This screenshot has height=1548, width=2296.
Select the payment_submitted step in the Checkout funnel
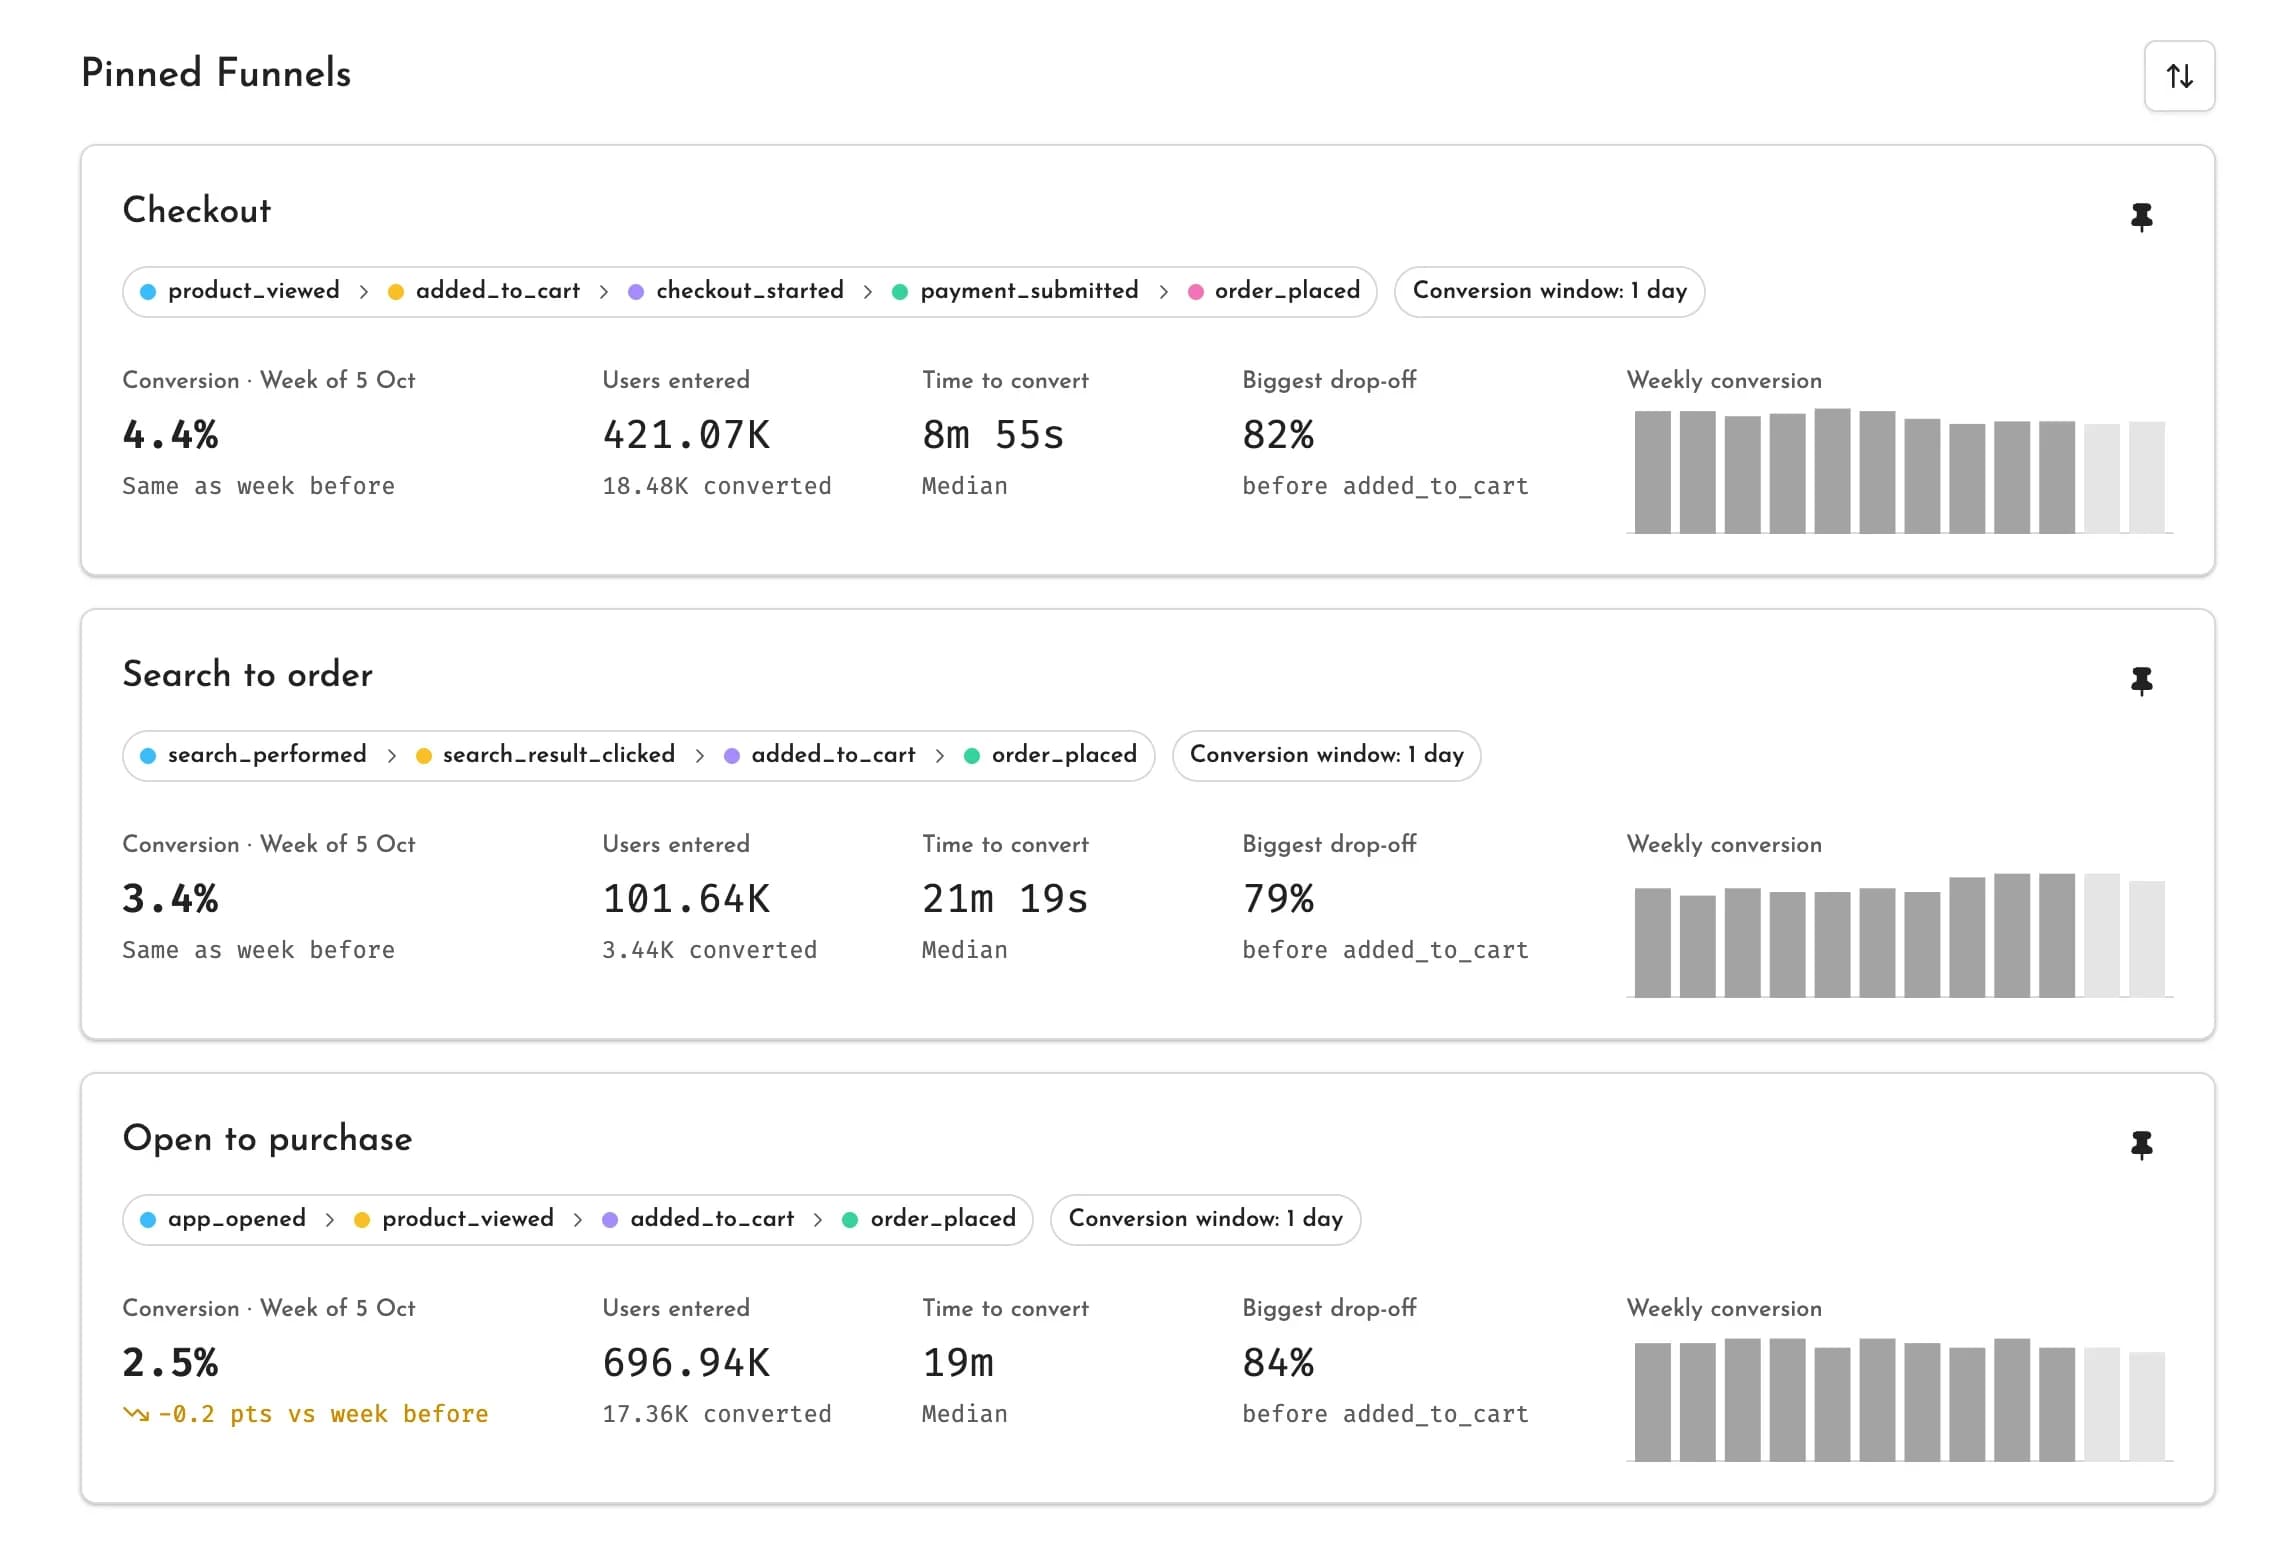1015,291
